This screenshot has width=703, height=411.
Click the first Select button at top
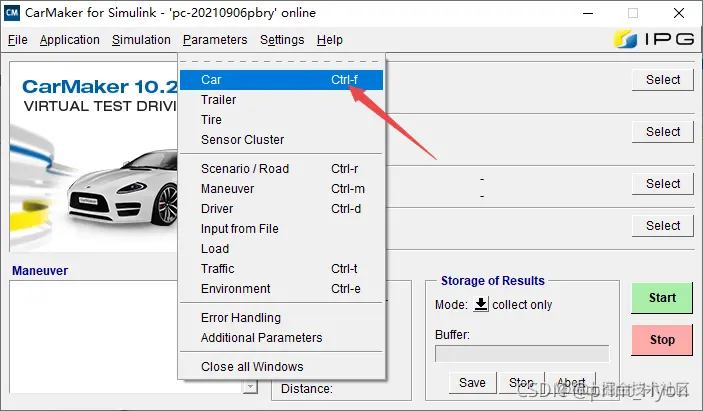pos(663,80)
